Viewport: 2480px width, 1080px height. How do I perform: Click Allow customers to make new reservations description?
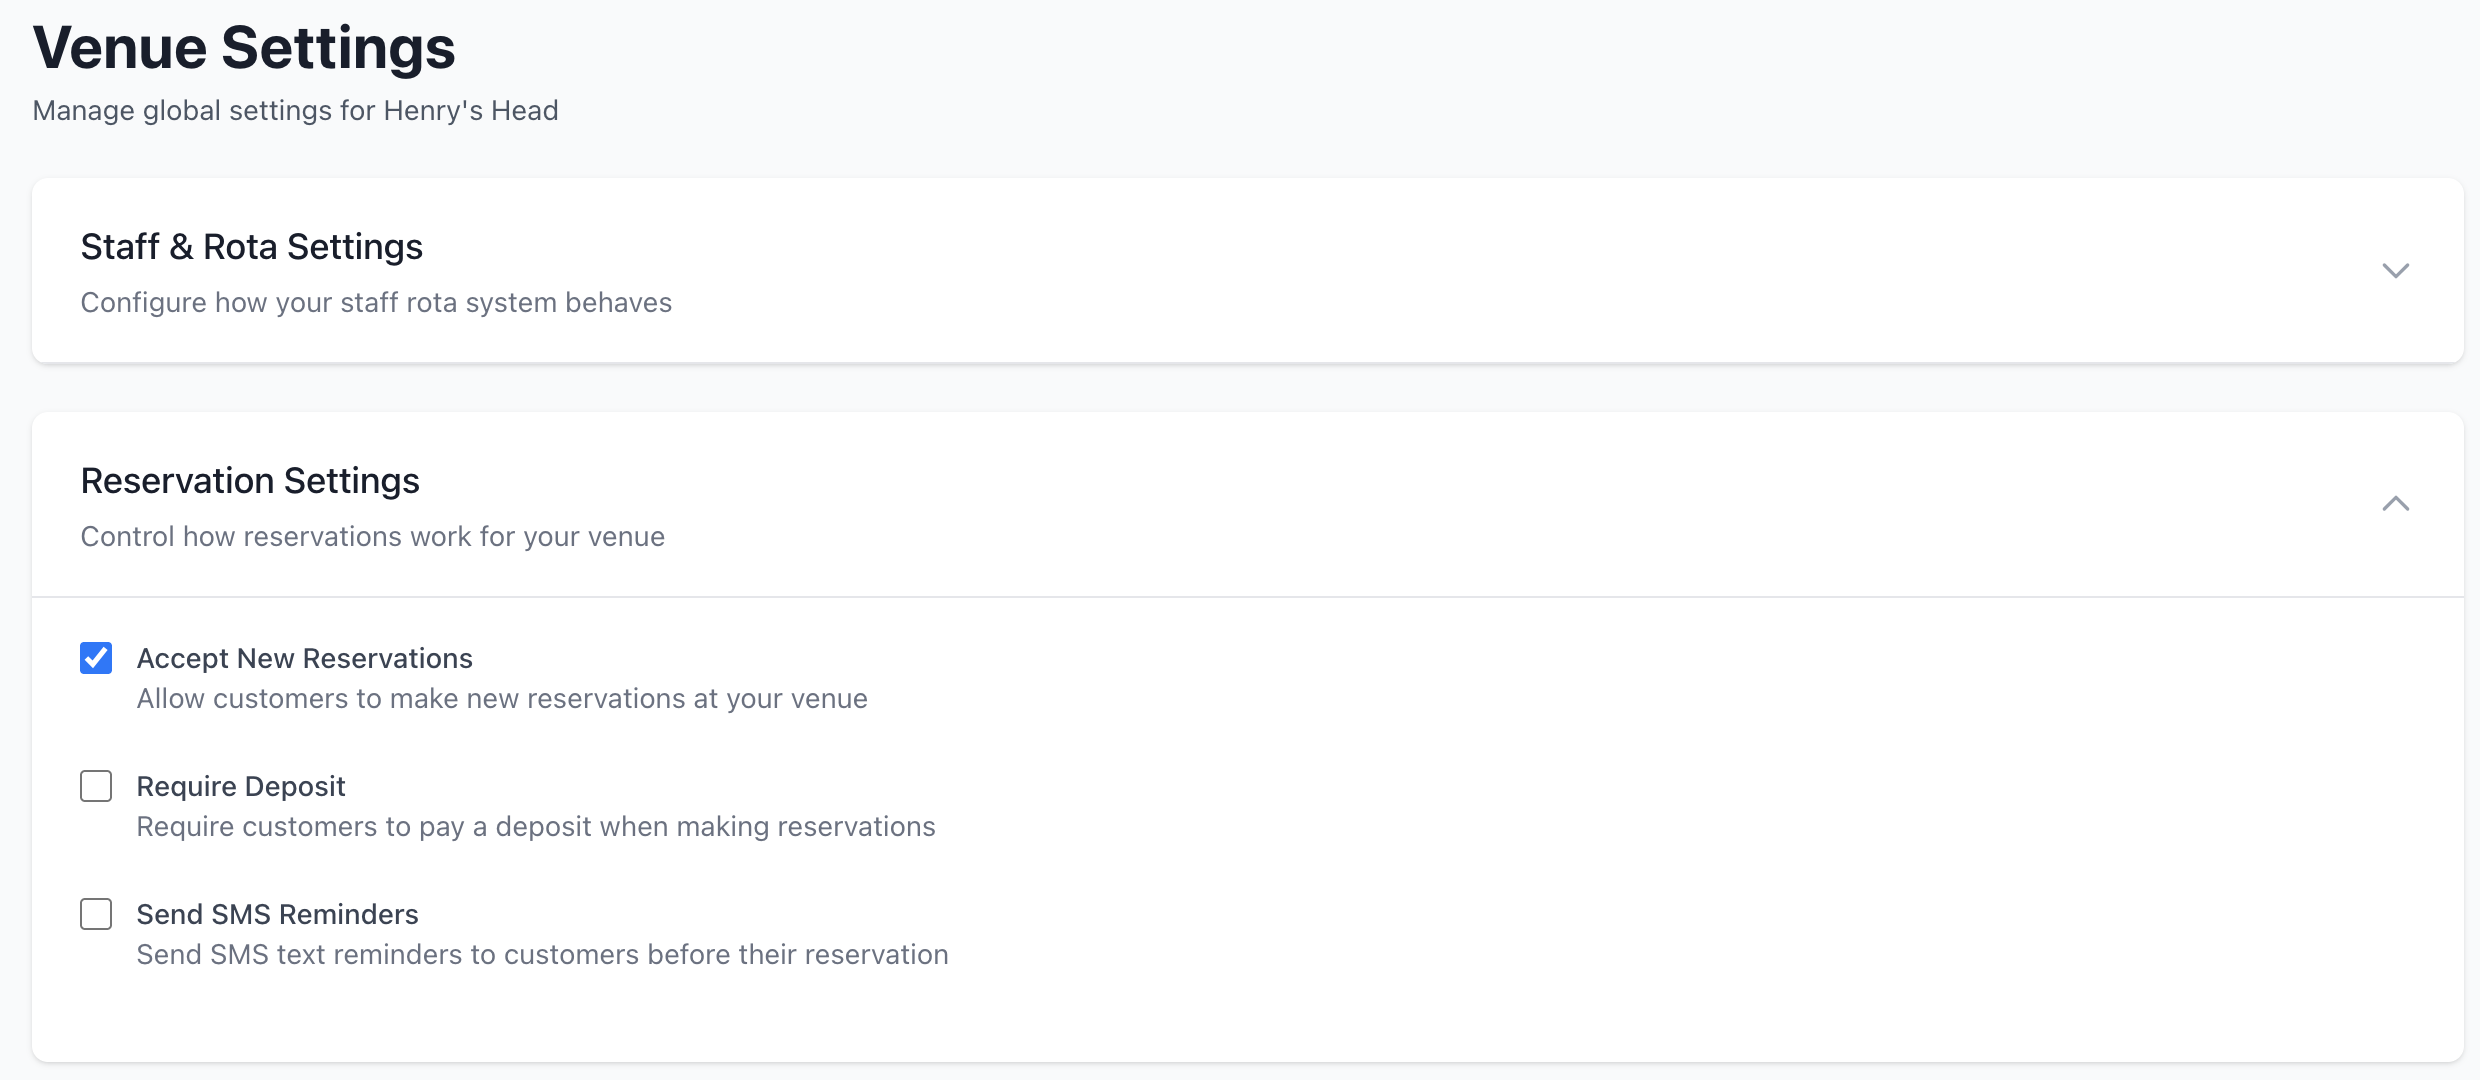click(x=501, y=698)
